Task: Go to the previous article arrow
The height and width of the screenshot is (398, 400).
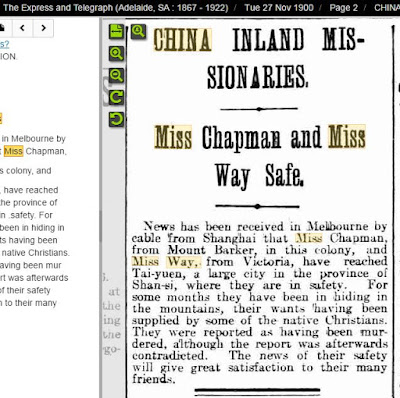Action: pos(22,28)
